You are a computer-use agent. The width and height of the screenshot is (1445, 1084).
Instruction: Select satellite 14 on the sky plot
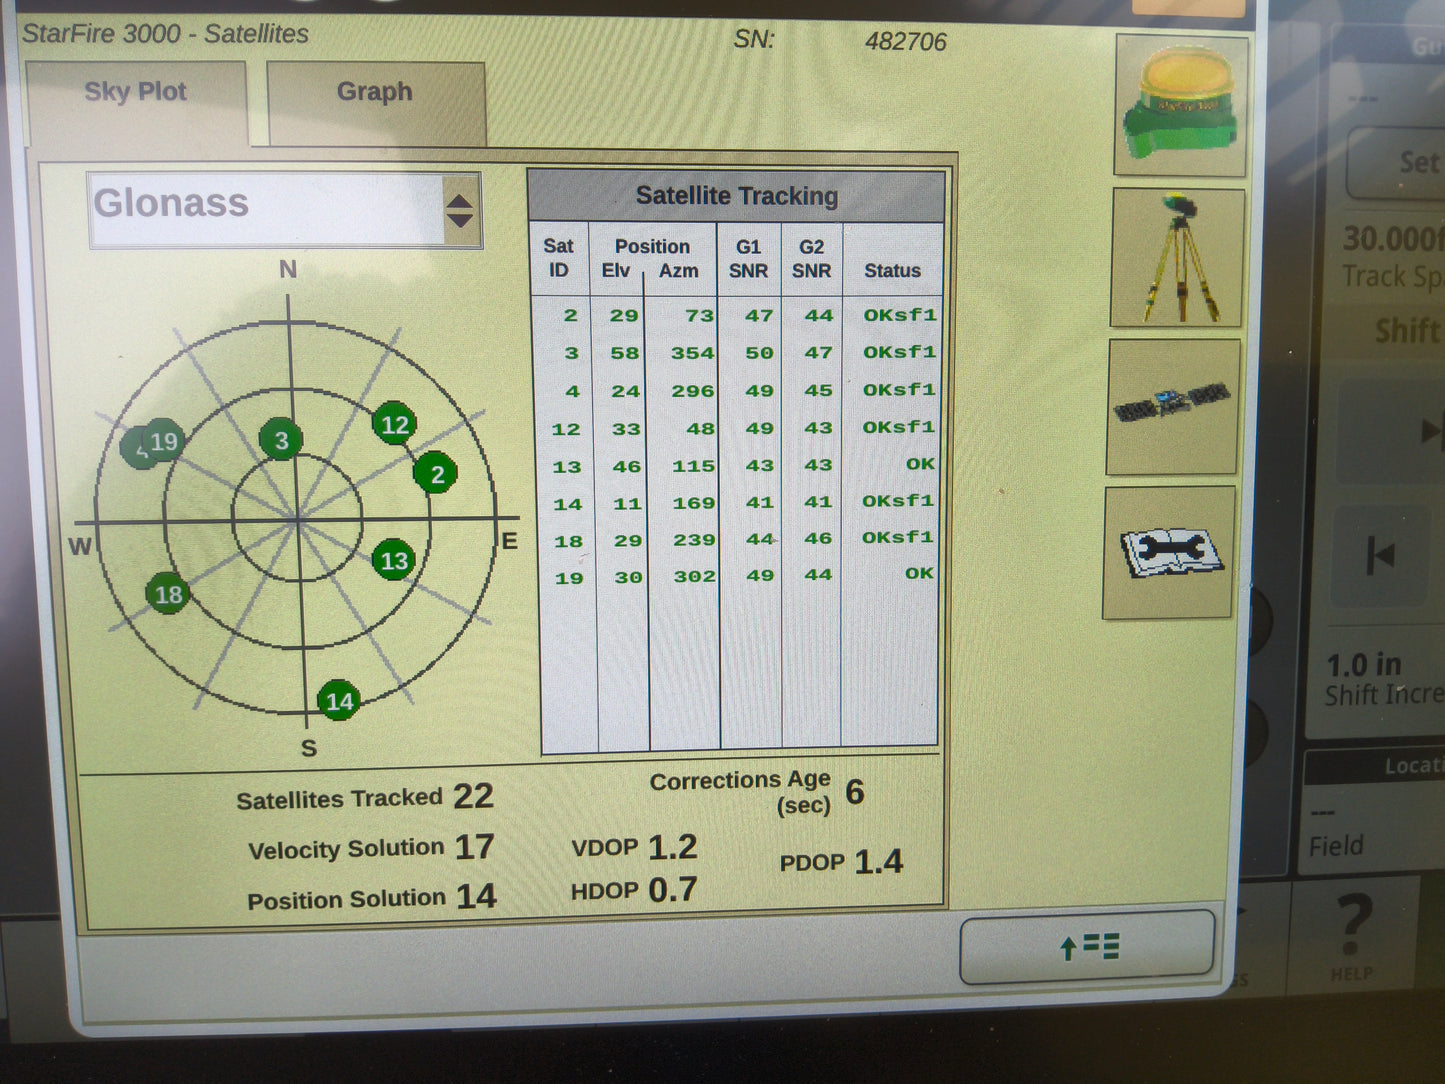click(x=339, y=701)
